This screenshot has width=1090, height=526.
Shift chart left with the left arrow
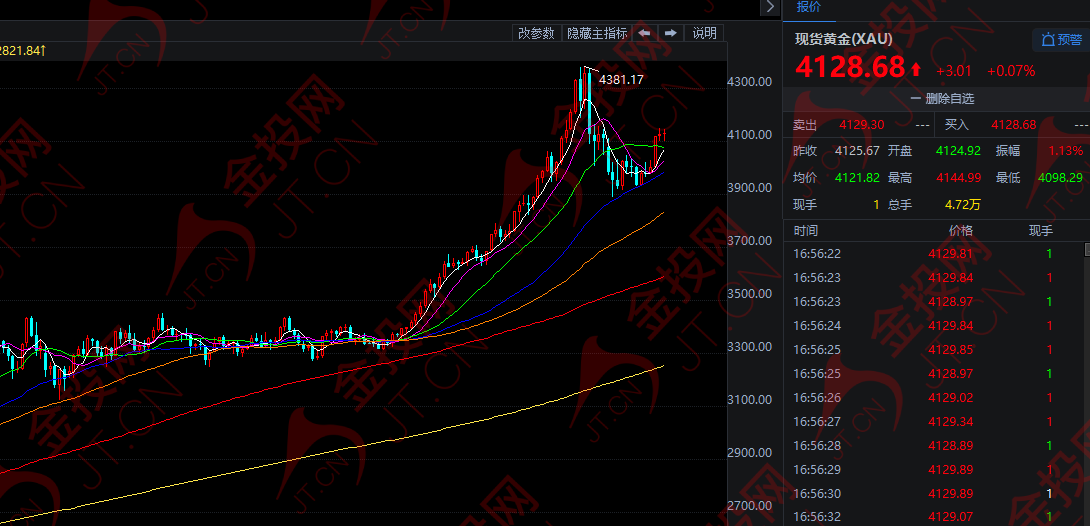(x=644, y=33)
